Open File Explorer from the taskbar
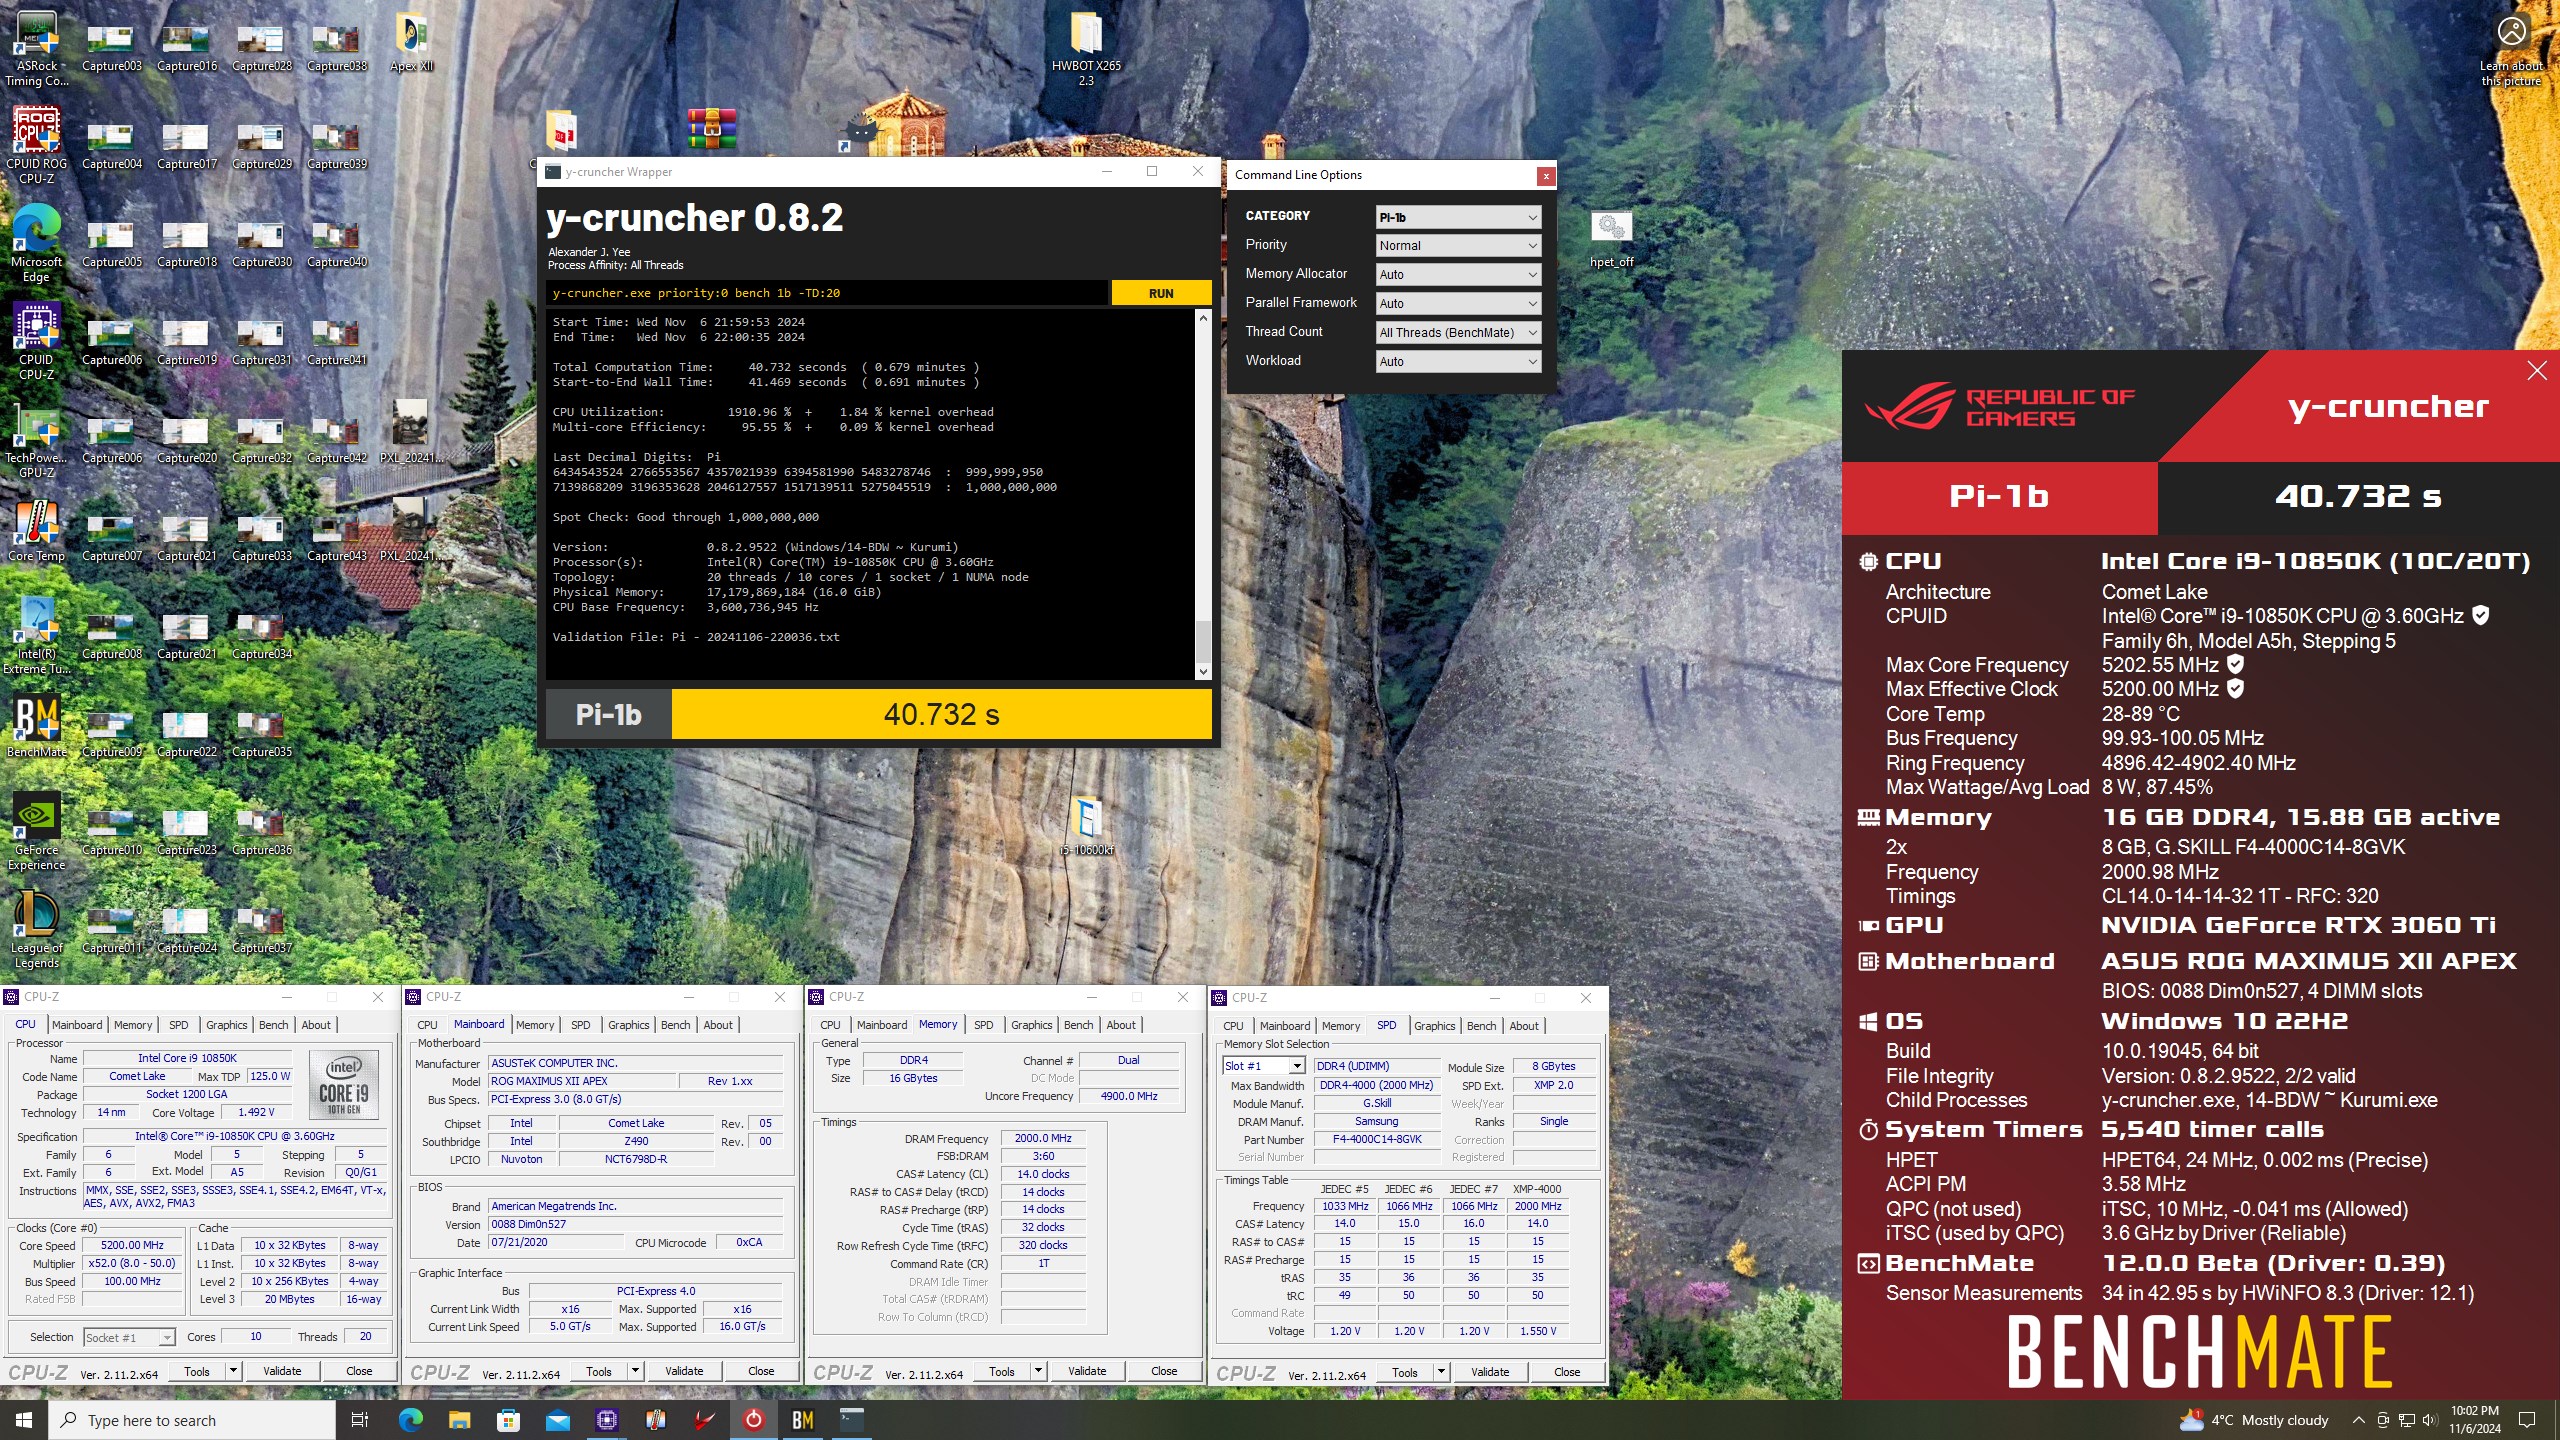 point(460,1420)
